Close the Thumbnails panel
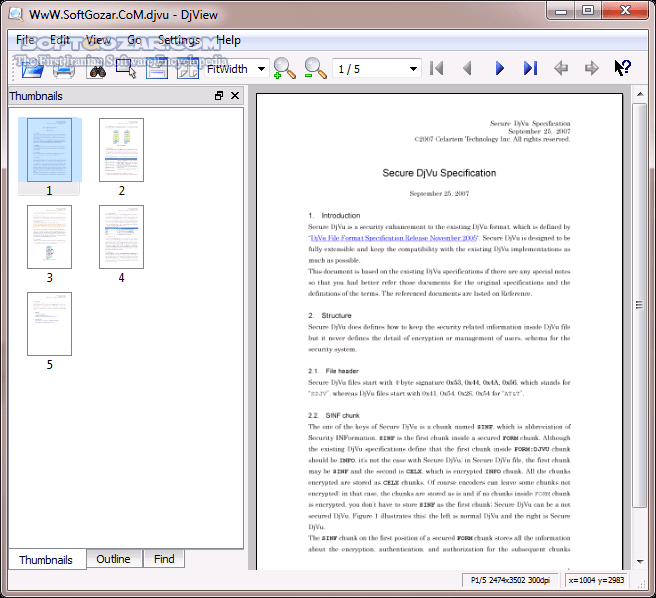The image size is (656, 598). coord(235,96)
